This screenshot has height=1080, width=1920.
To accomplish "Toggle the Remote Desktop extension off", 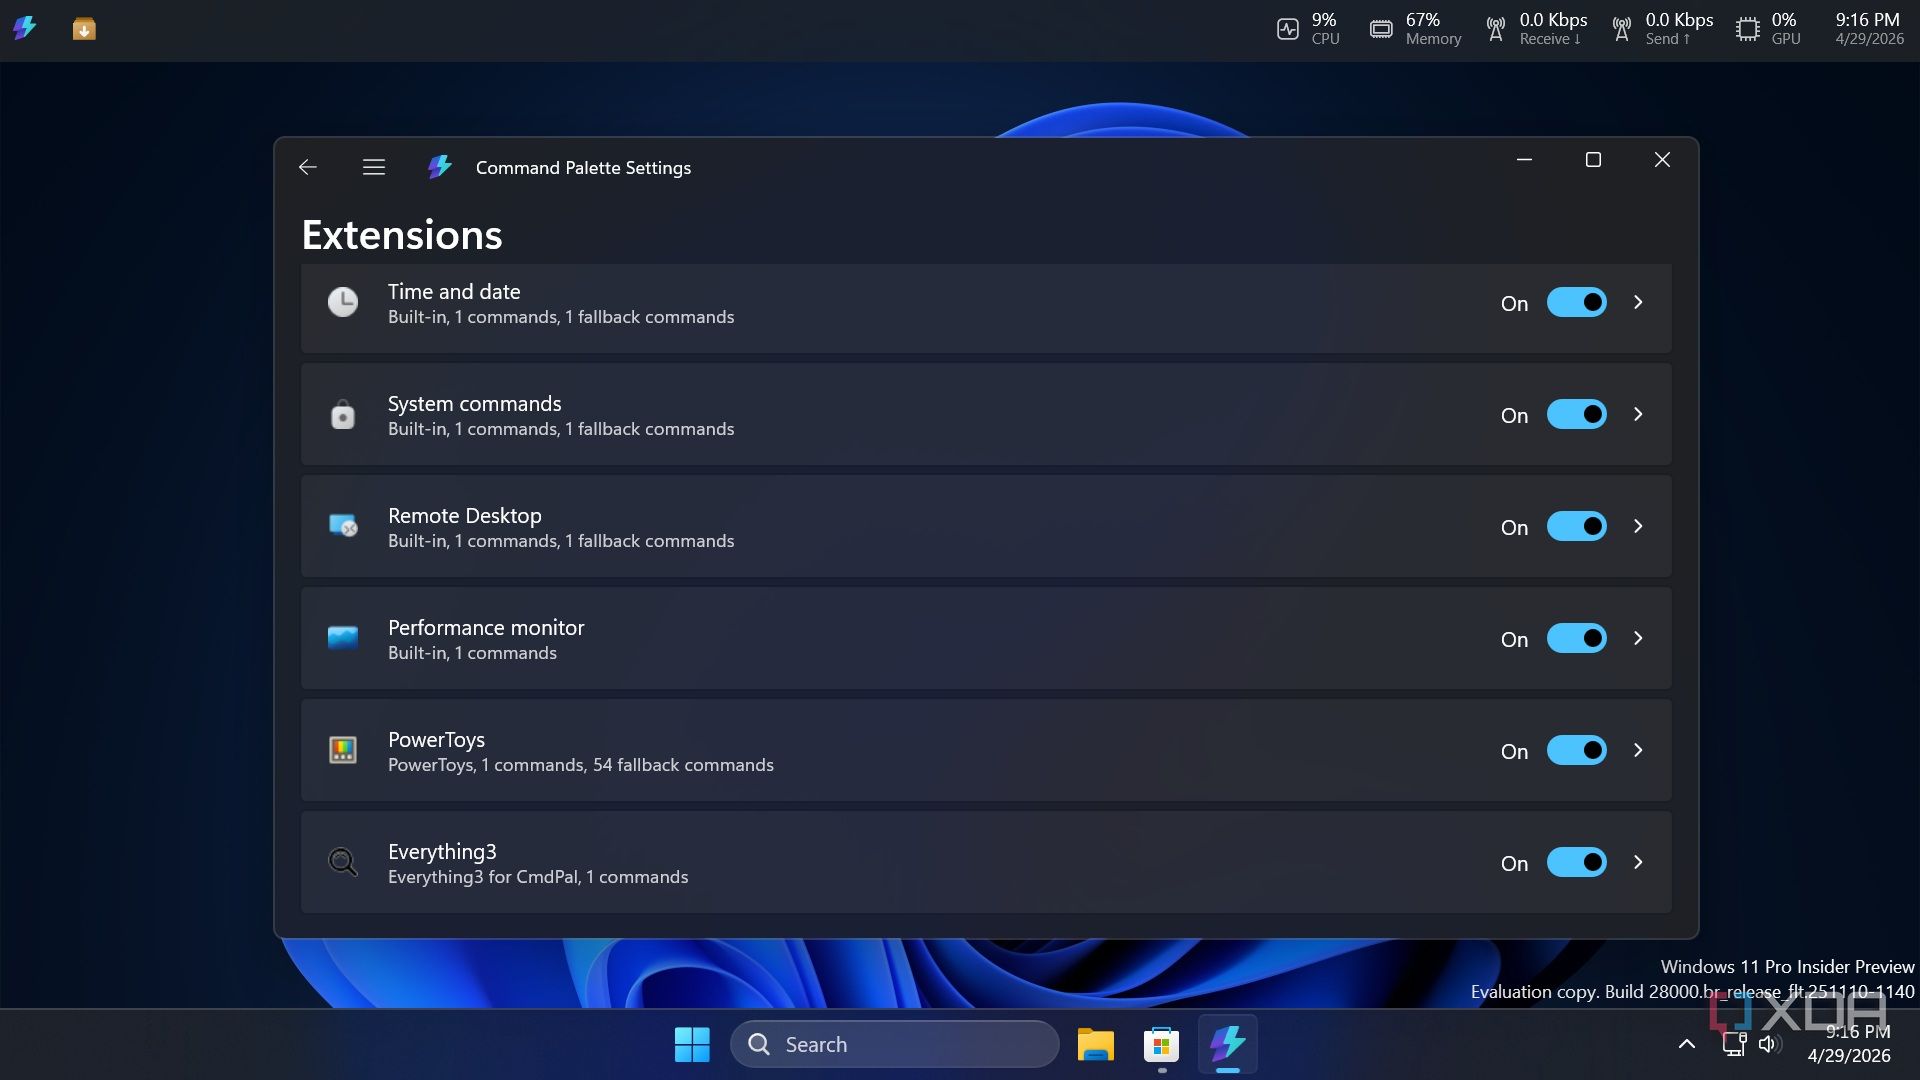I will 1577,526.
